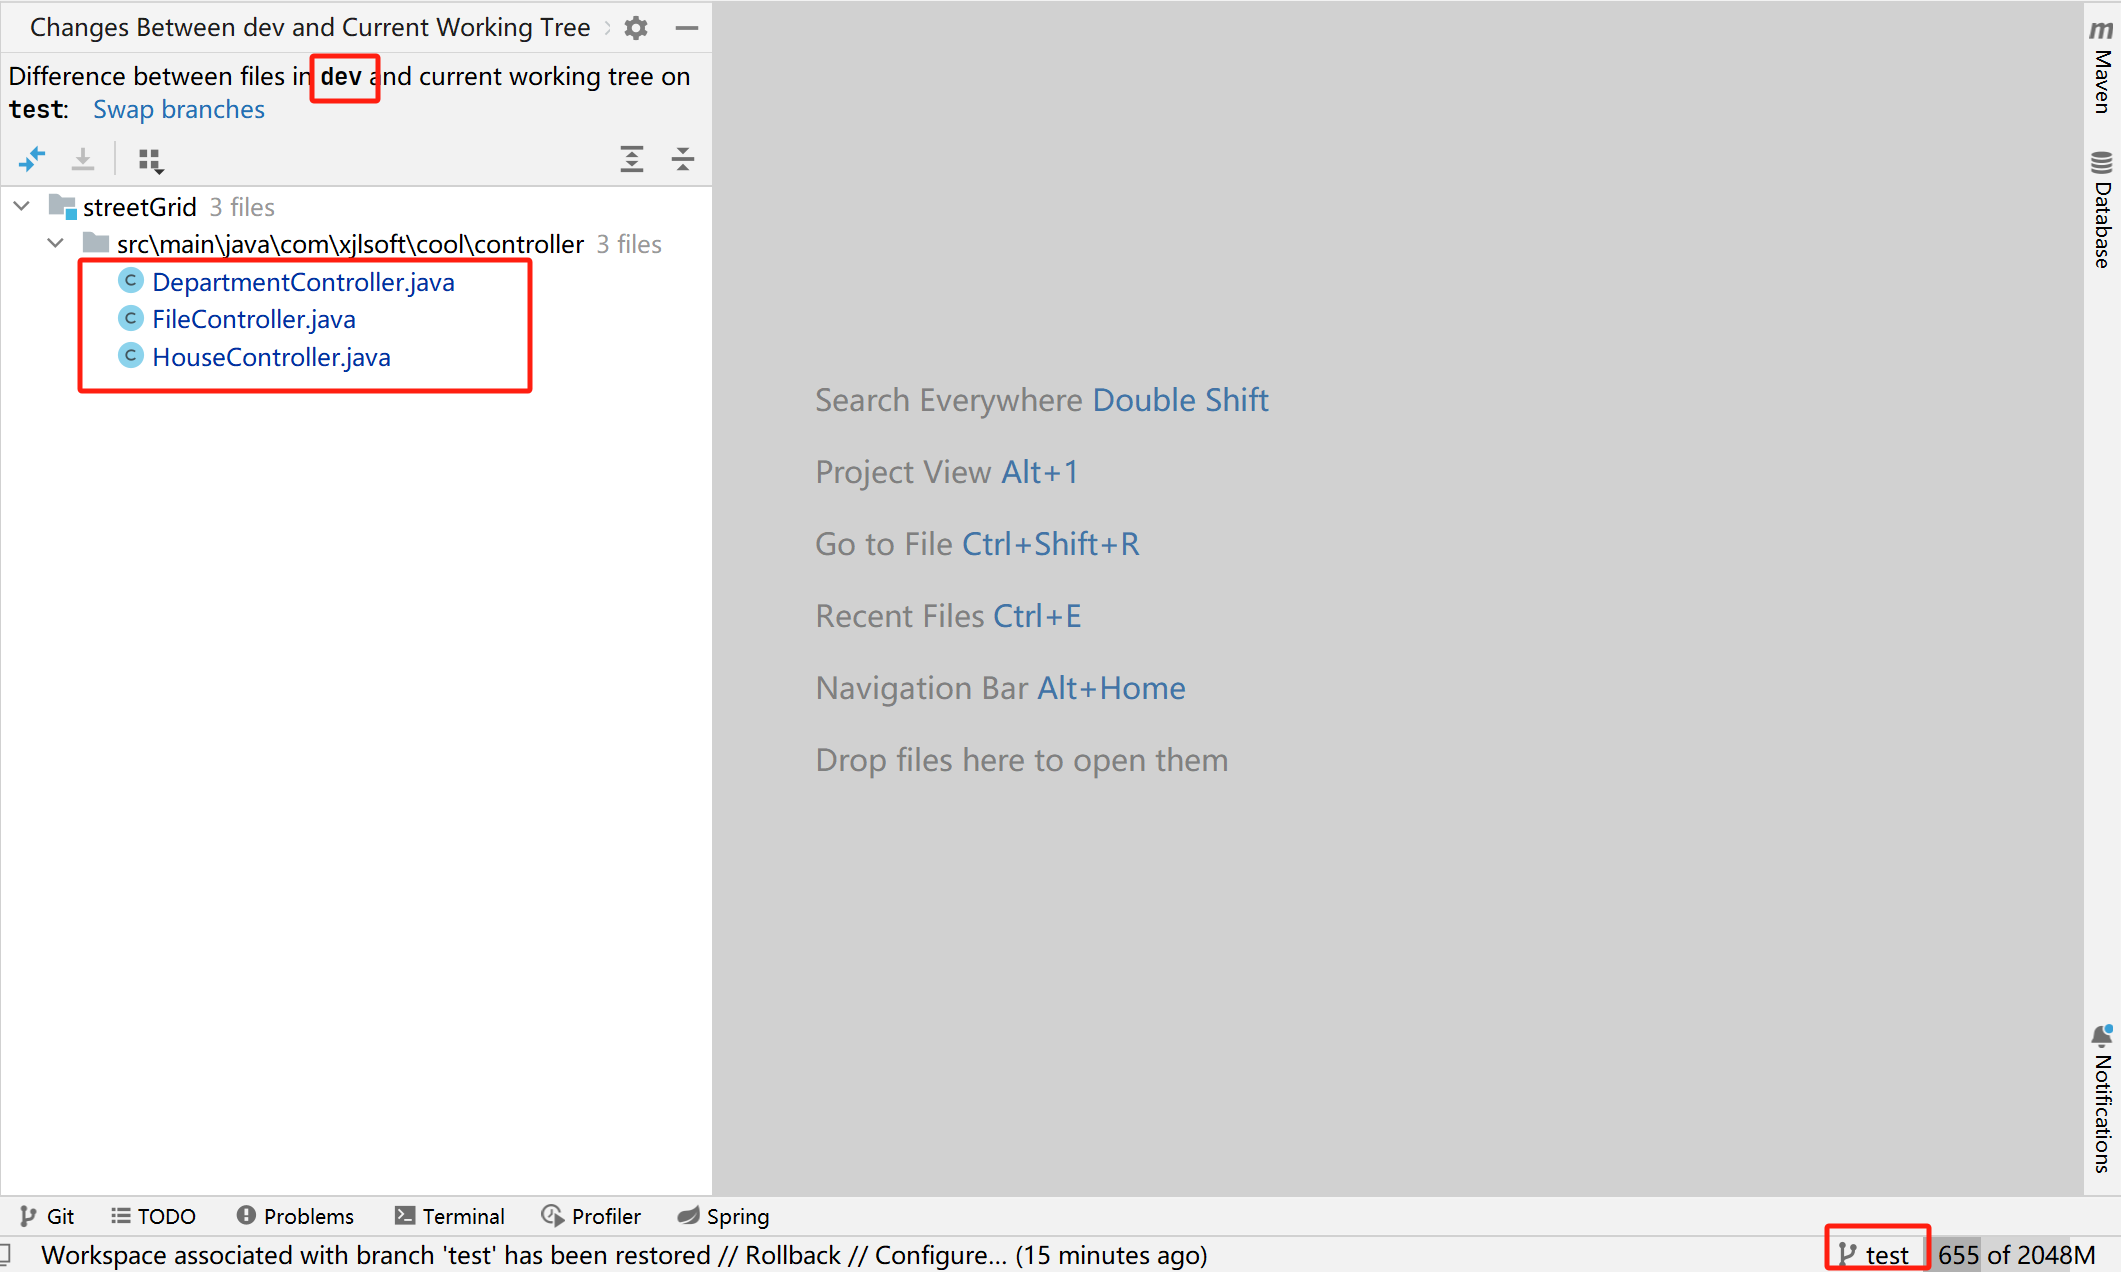Viewport: 2121px width, 1272px height.
Task: Toggle the Problems tool window
Action: click(295, 1216)
